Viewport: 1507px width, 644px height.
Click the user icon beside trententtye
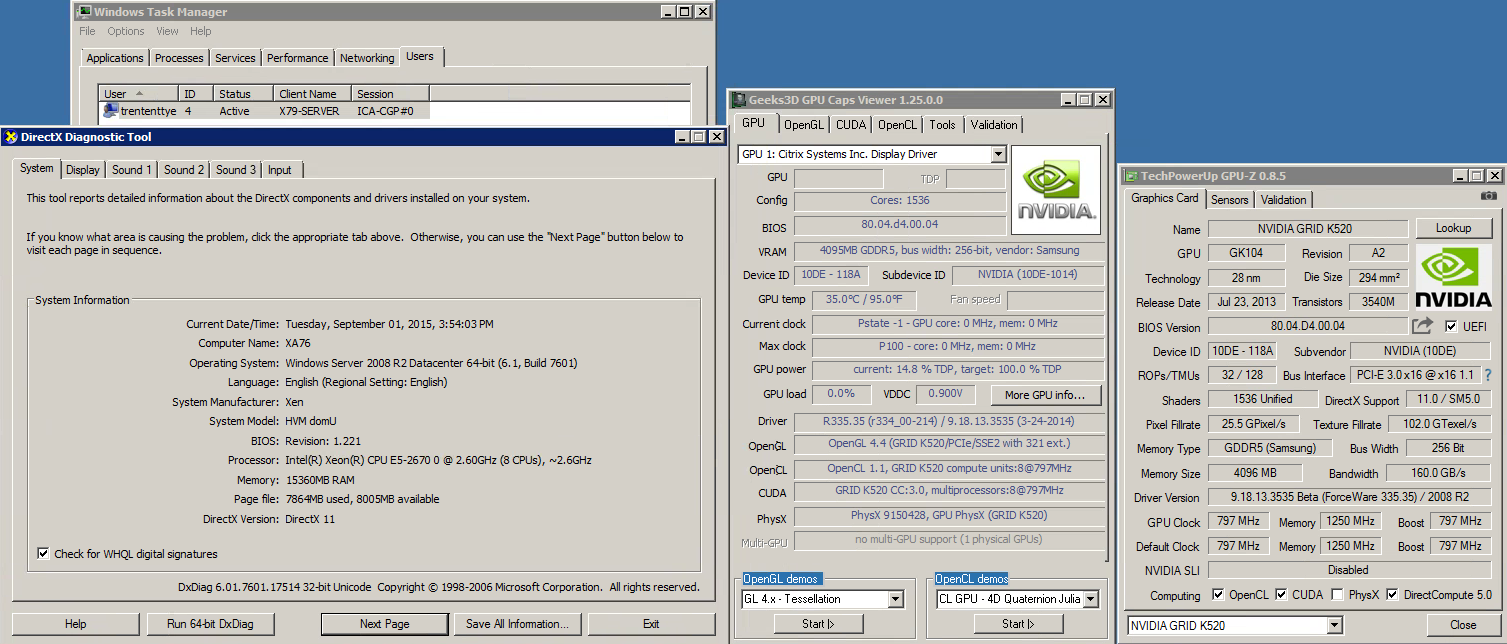click(110, 111)
